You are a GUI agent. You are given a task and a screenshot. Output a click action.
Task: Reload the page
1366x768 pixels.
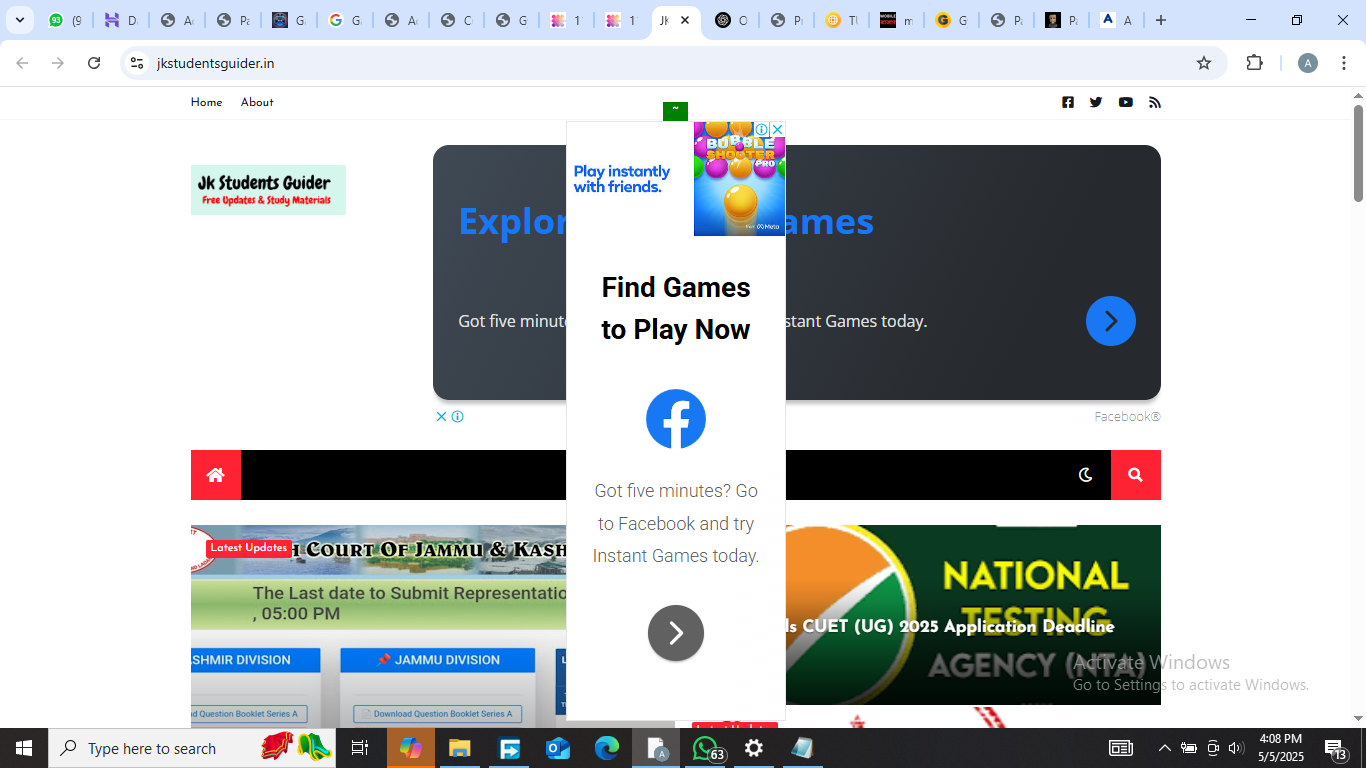pyautogui.click(x=94, y=63)
